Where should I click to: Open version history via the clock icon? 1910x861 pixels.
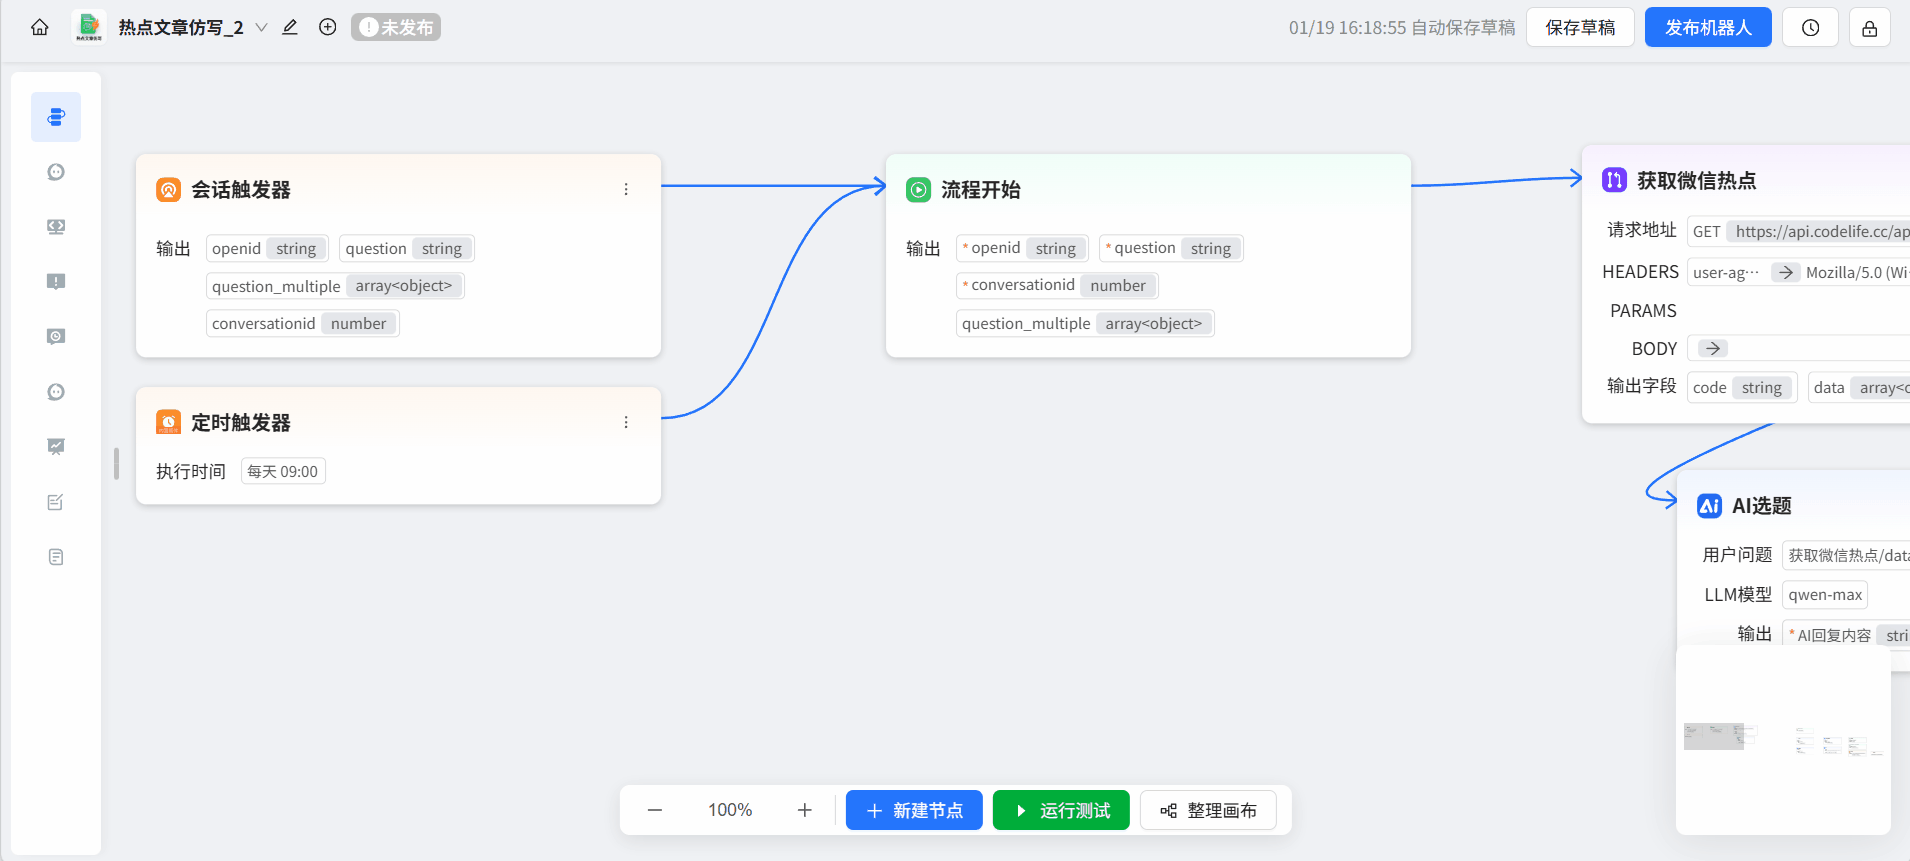coord(1810,28)
